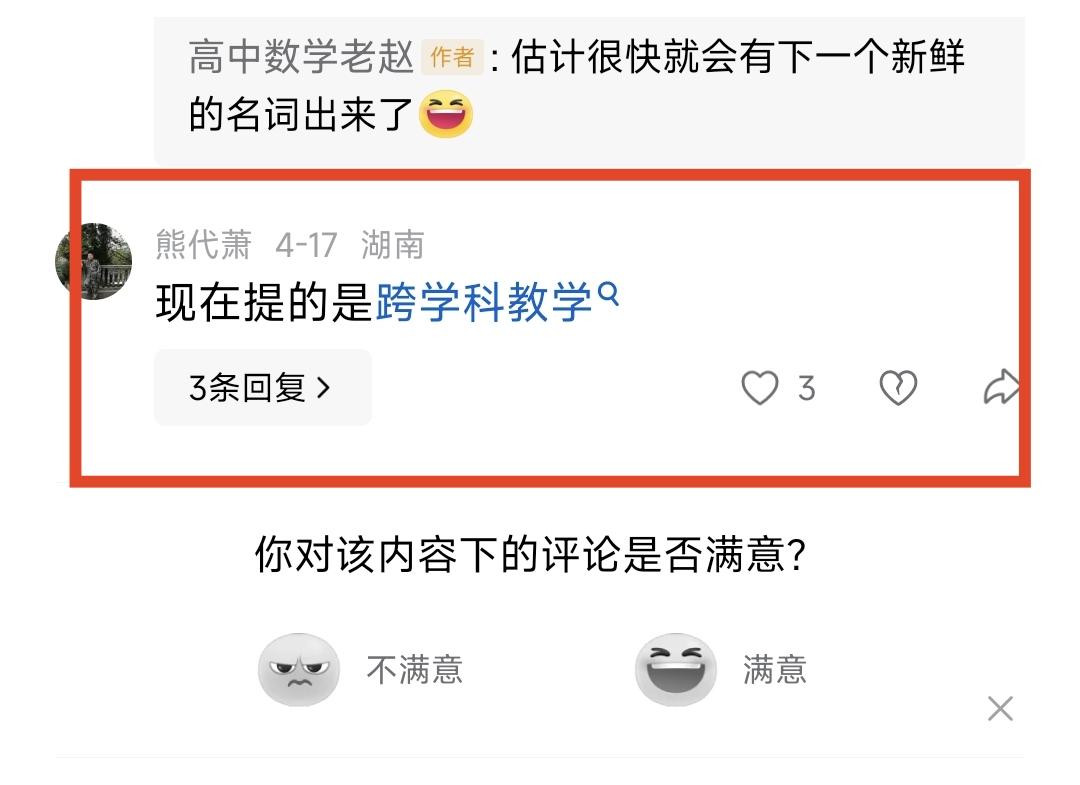Like the comment with the heart icon
The image size is (1080, 785).
coord(759,388)
